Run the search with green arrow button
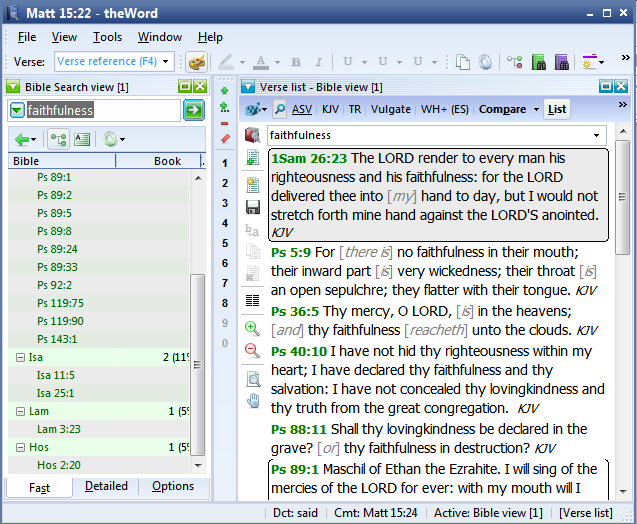 point(193,110)
